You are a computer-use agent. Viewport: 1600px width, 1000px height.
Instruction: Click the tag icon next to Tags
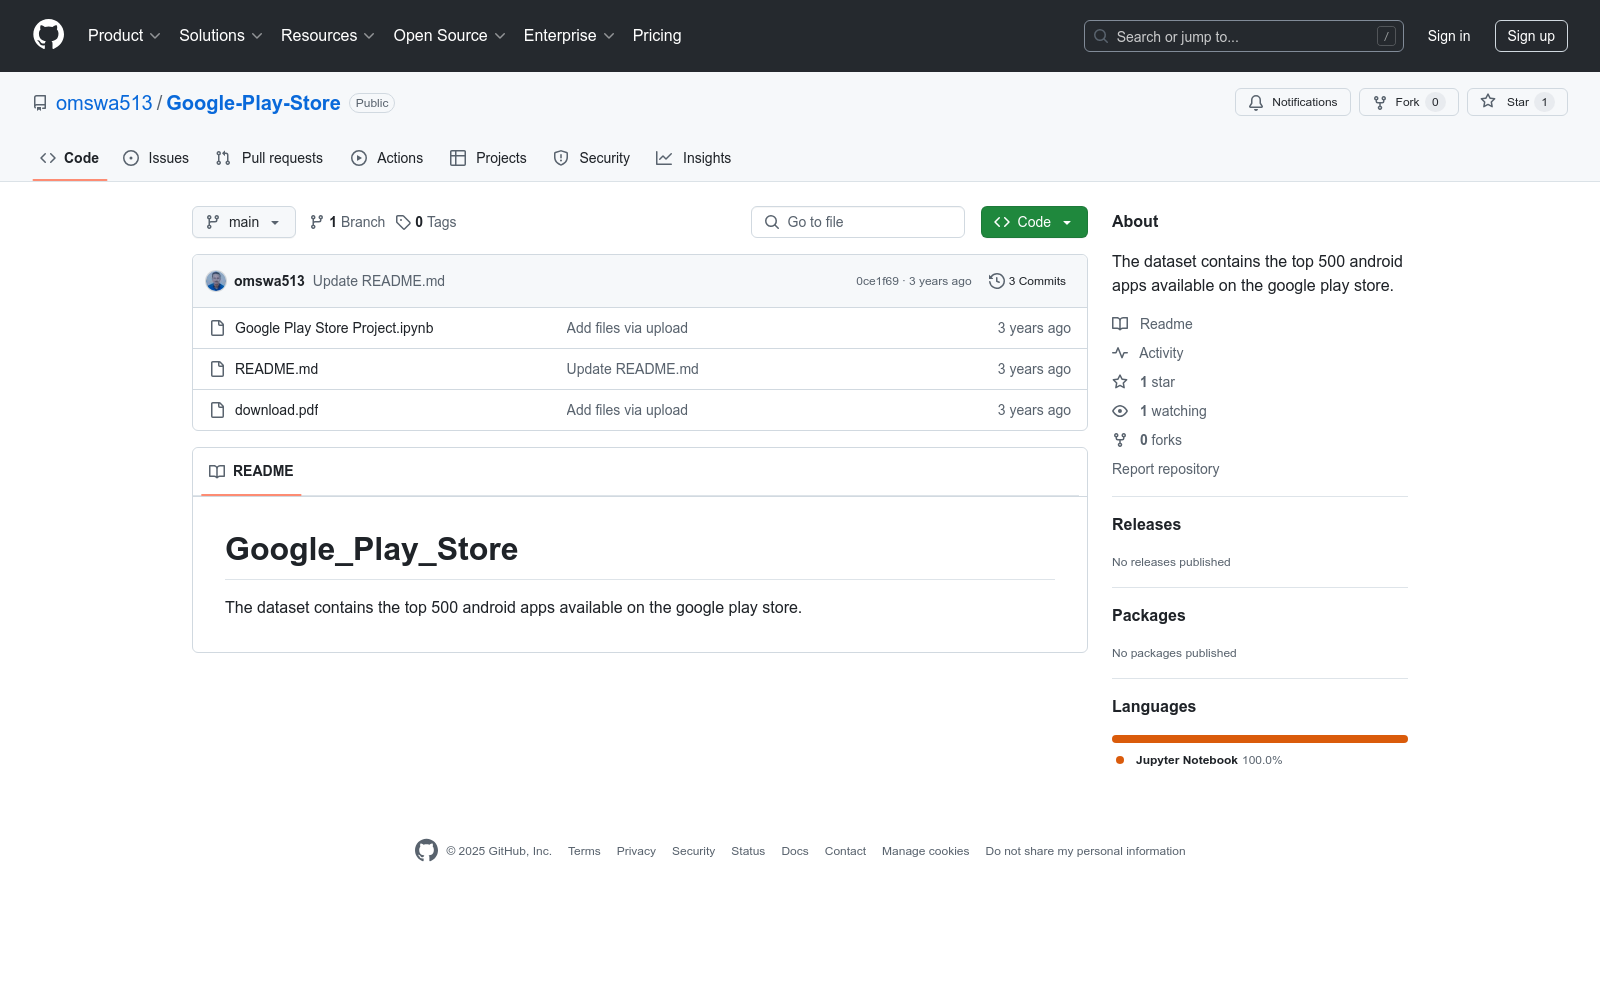[403, 222]
